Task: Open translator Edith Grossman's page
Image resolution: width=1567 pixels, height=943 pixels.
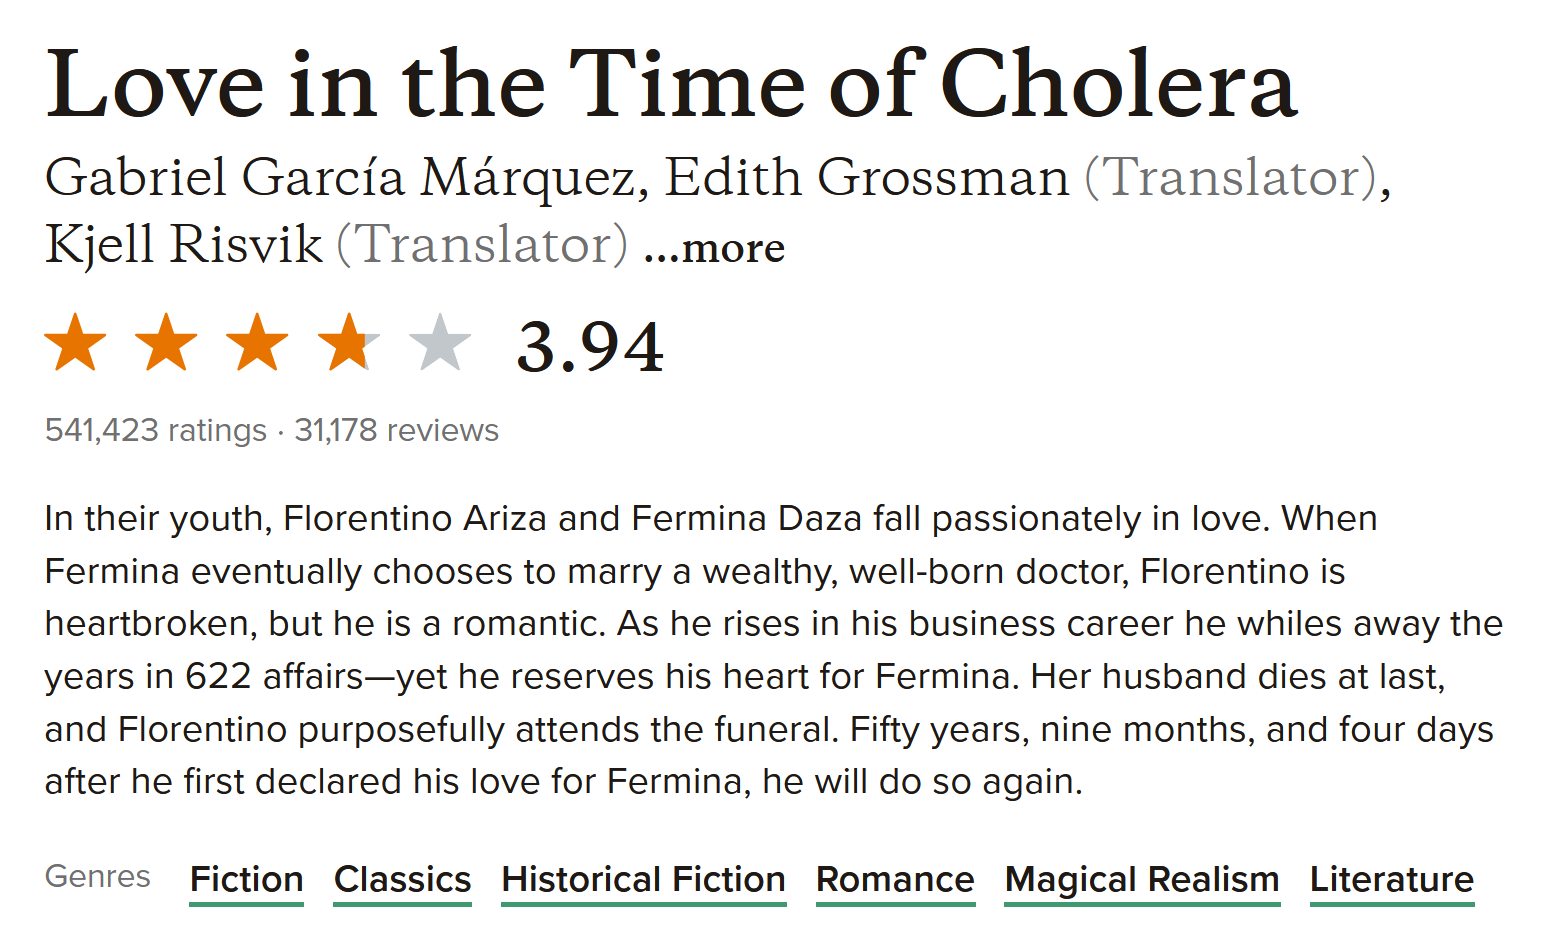Action: (866, 178)
